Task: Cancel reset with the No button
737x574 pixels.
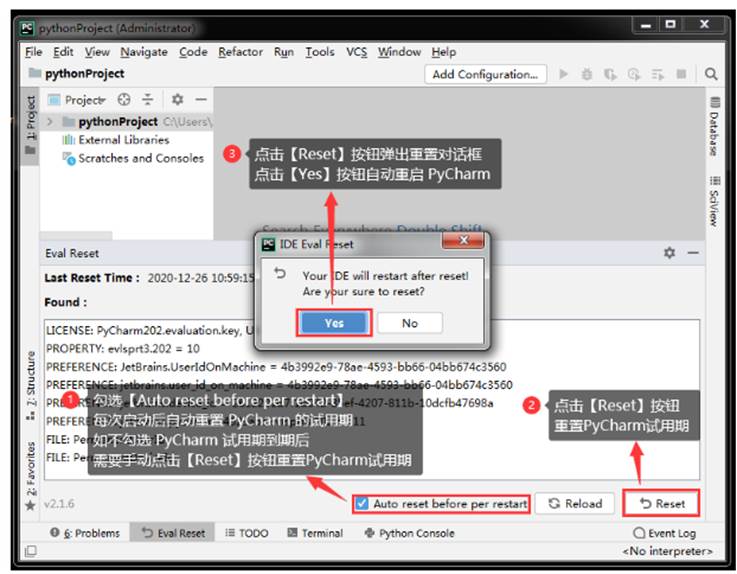Action: click(409, 323)
